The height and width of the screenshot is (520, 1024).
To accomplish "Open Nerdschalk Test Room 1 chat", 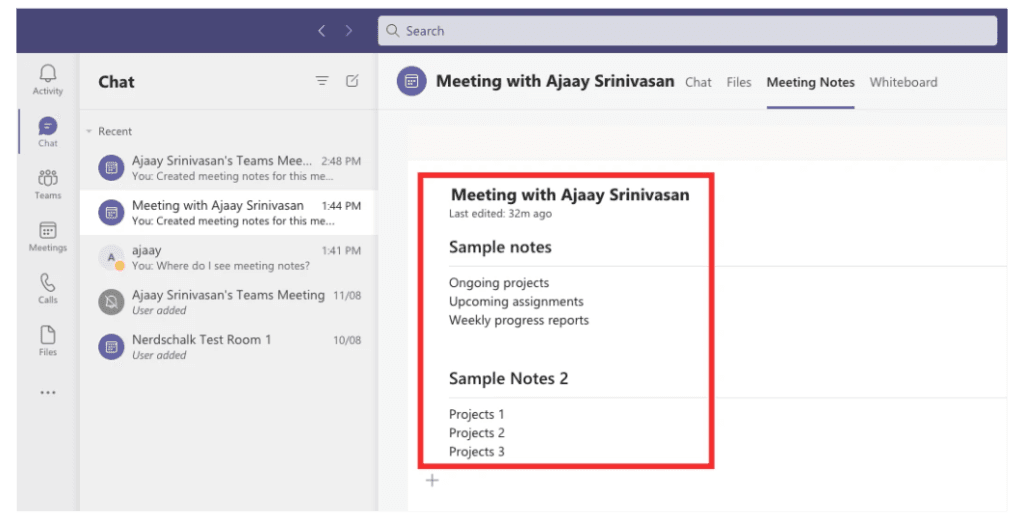I will pyautogui.click(x=228, y=346).
